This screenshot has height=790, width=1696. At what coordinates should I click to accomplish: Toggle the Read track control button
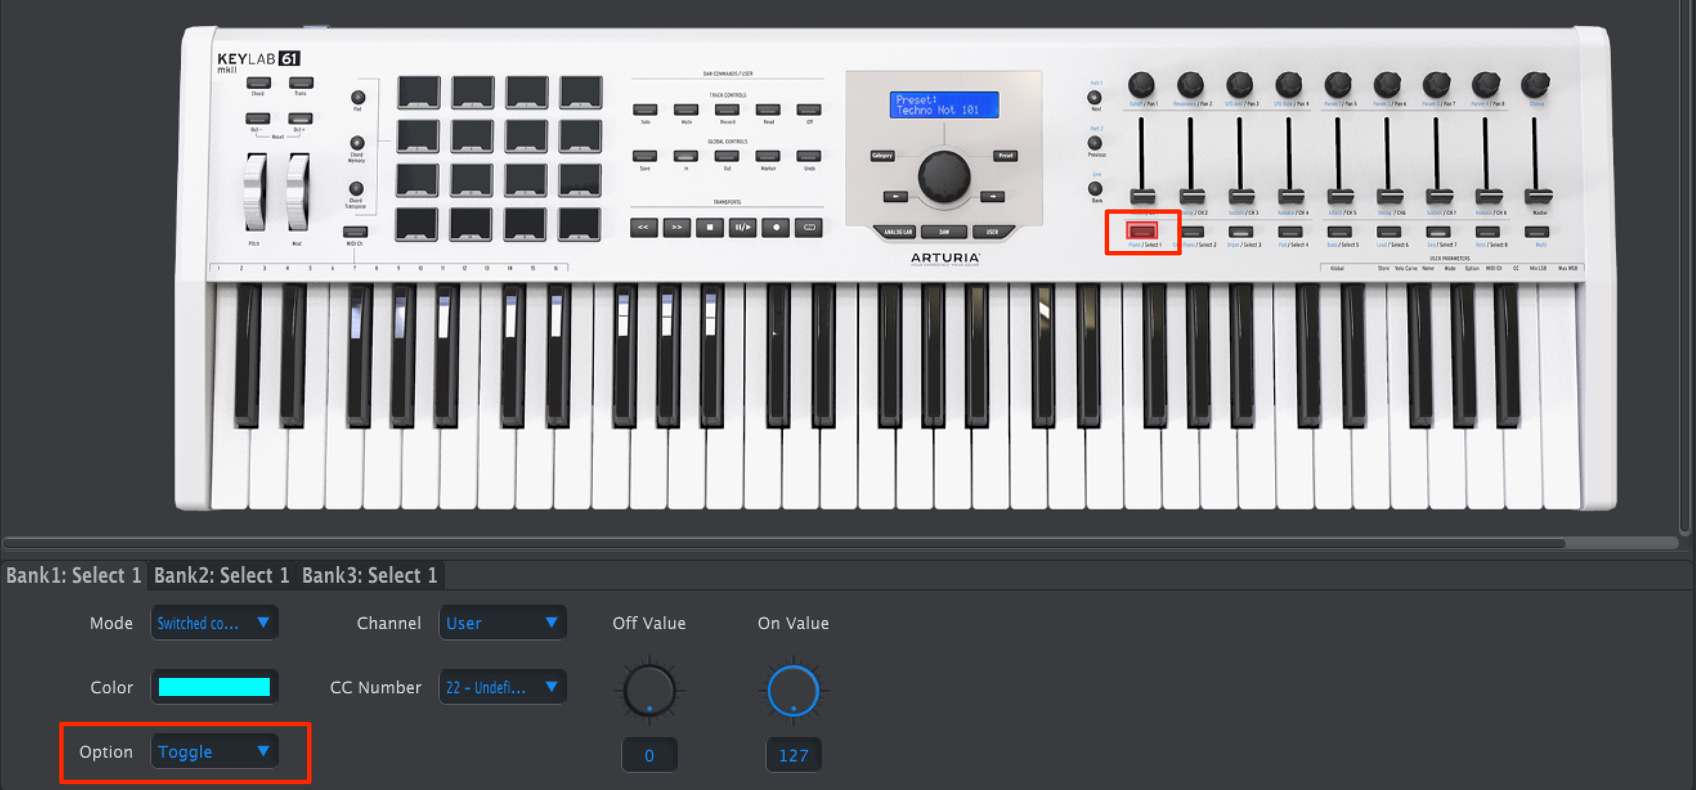pyautogui.click(x=768, y=110)
